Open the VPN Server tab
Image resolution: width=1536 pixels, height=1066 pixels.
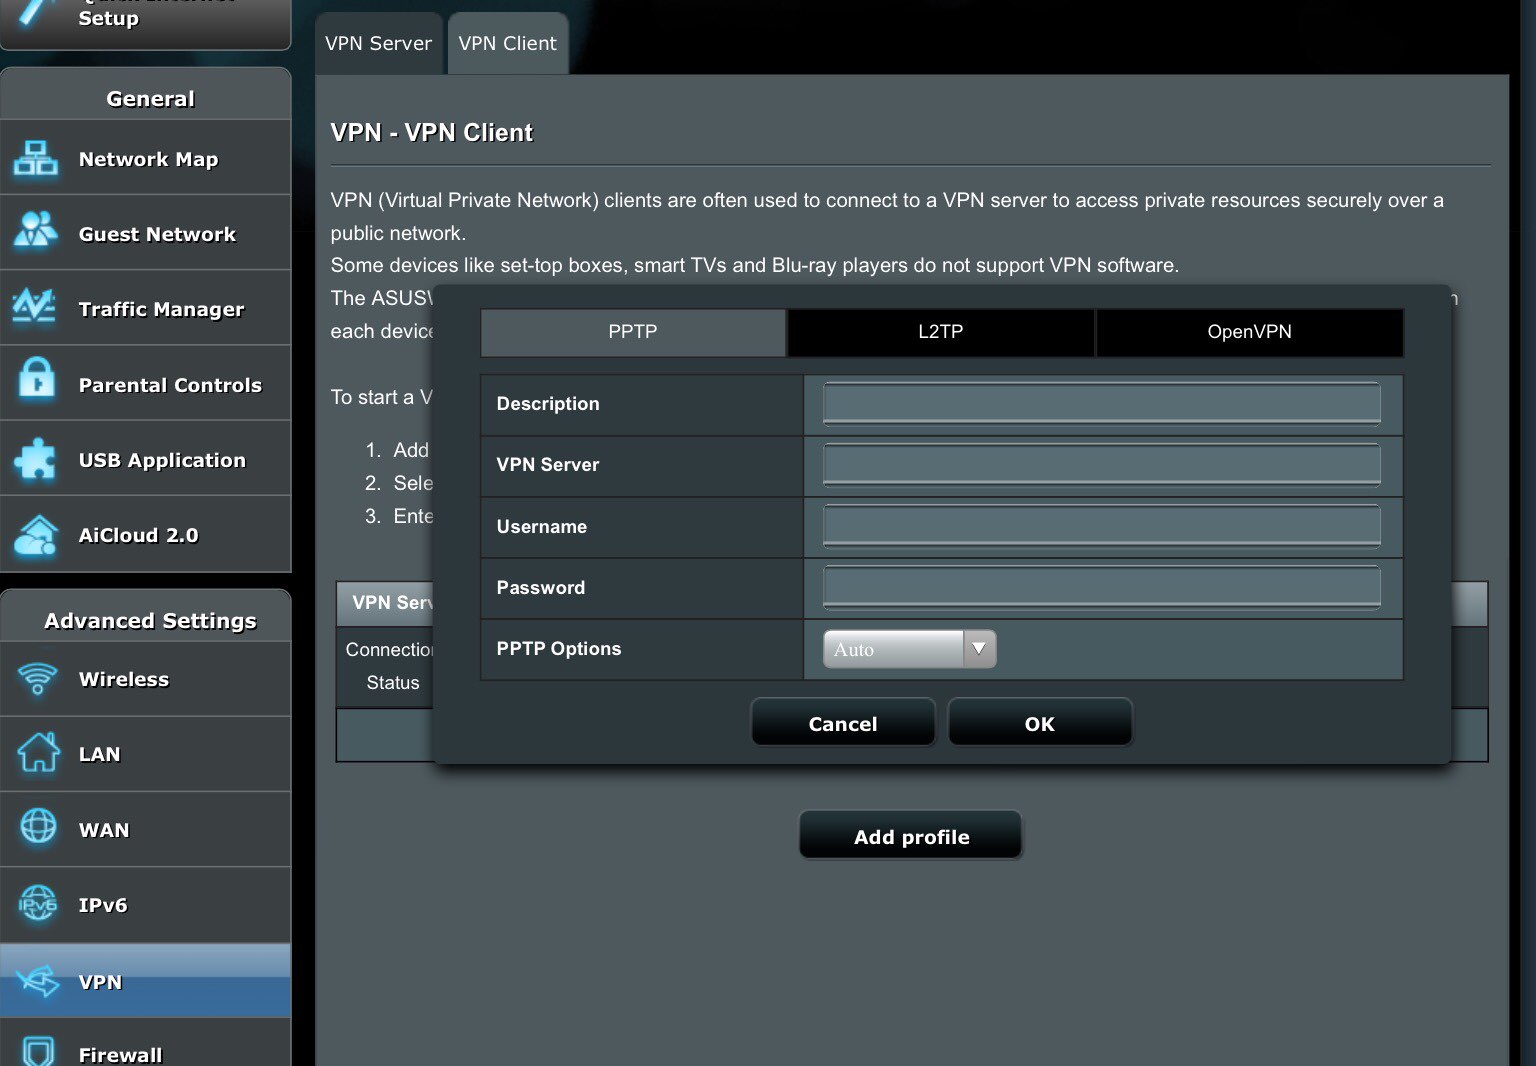[x=378, y=44]
